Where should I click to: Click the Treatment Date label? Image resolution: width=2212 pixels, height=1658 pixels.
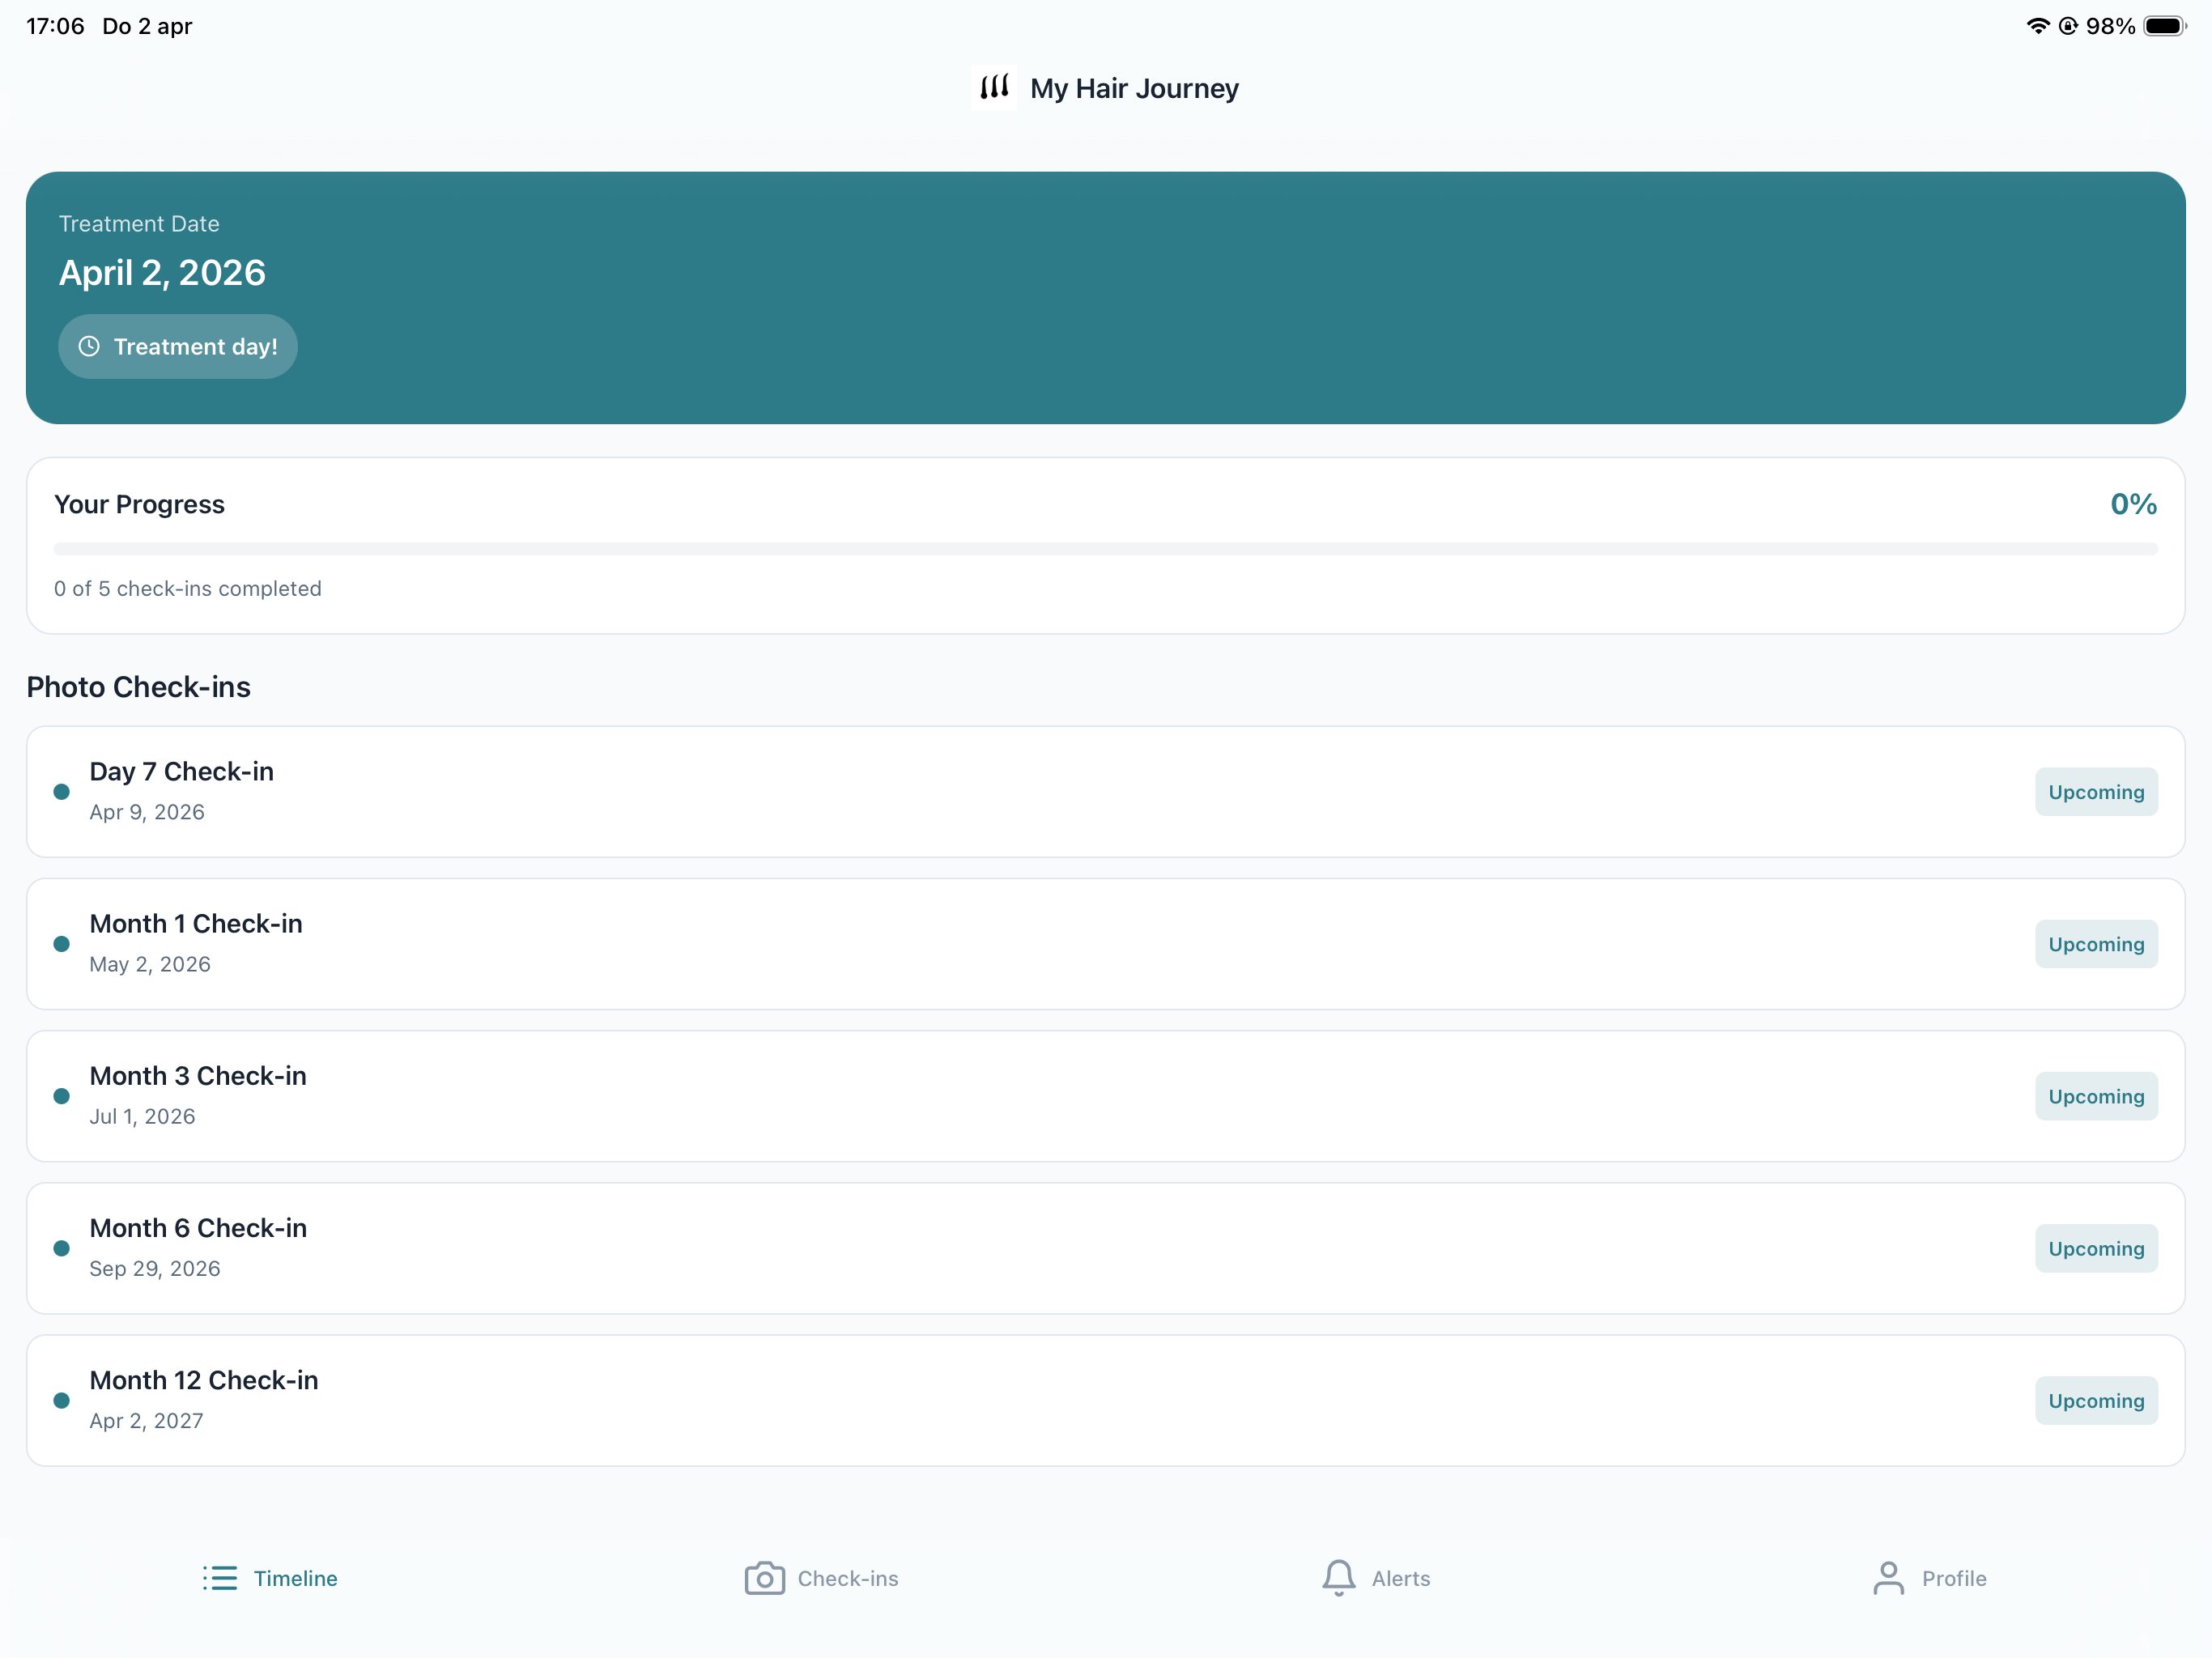pyautogui.click(x=139, y=224)
